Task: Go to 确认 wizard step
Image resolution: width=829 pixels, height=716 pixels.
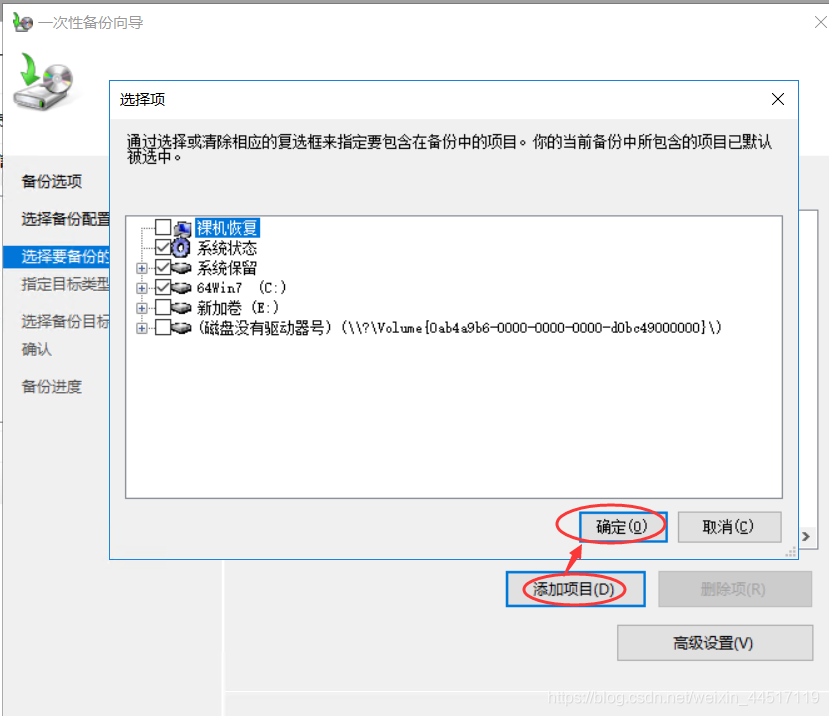Action: [x=36, y=349]
